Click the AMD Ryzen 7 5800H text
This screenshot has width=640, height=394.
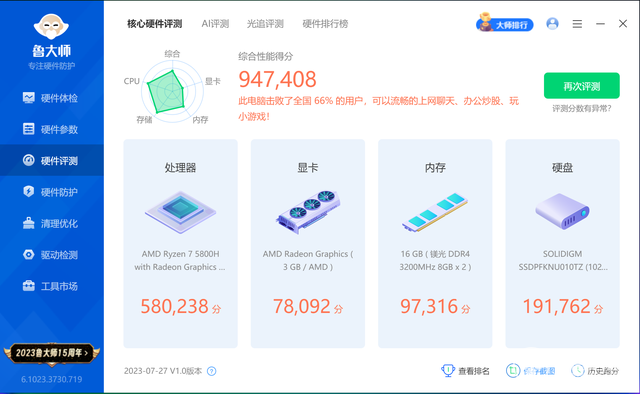tap(180, 254)
